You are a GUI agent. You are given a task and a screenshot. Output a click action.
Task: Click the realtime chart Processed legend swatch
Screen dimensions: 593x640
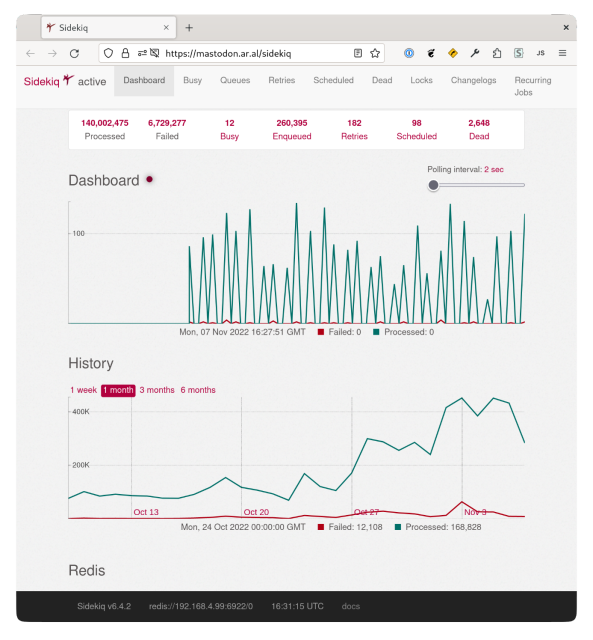pyautogui.click(x=376, y=332)
